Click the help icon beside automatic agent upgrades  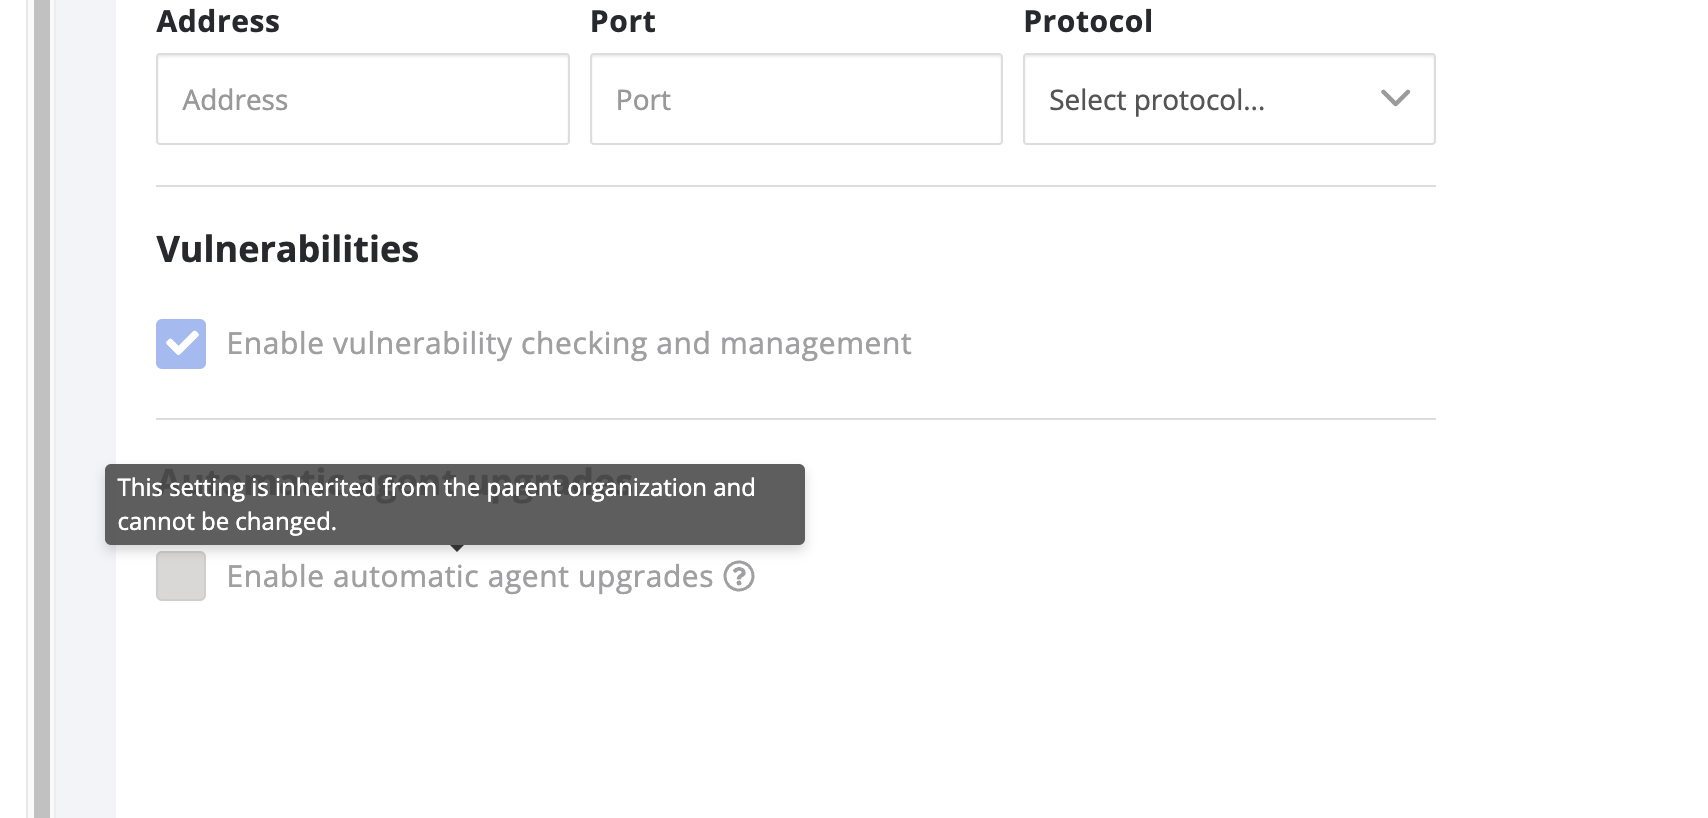click(739, 577)
